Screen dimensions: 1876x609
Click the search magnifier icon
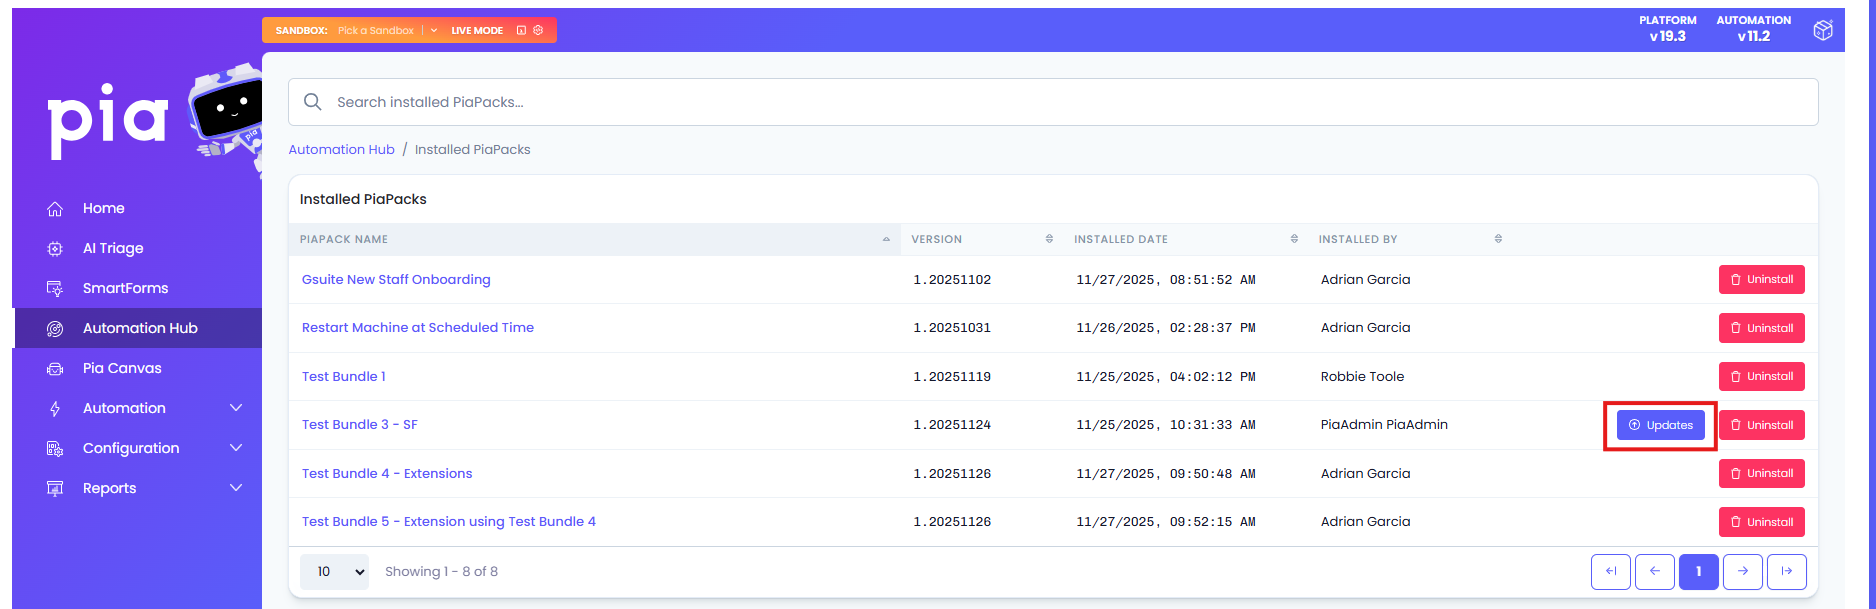pyautogui.click(x=313, y=102)
